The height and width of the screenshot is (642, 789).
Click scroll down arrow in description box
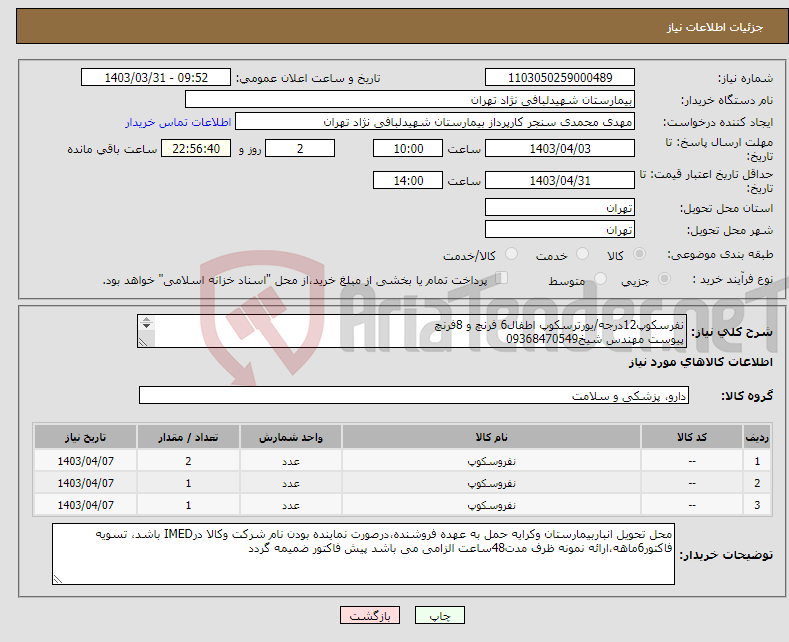146,327
